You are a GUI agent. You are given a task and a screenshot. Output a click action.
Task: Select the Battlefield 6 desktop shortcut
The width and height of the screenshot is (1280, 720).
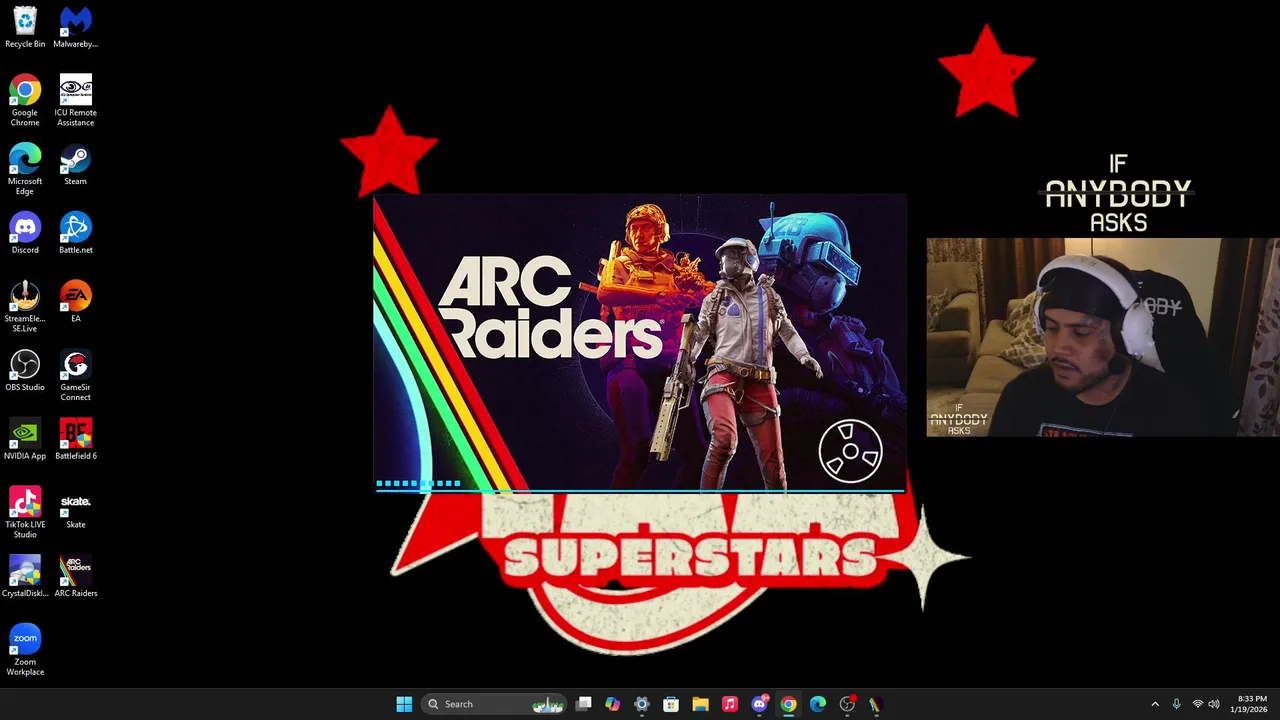coord(75,440)
